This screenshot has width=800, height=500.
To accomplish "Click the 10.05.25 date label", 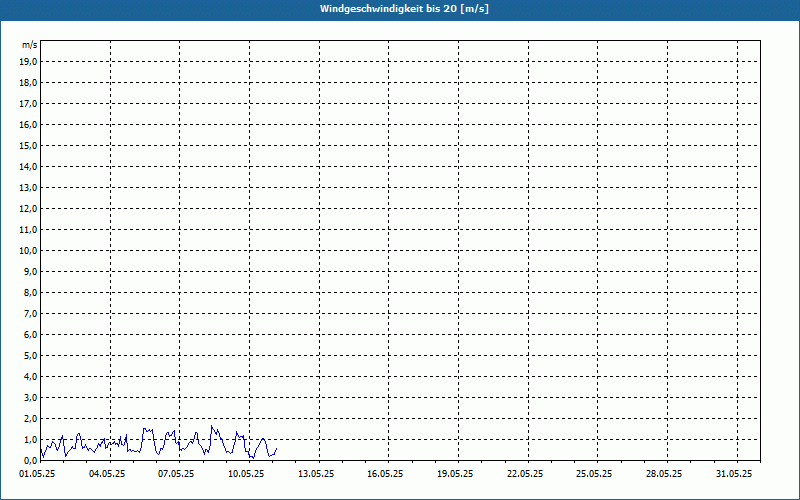I will pos(246,474).
